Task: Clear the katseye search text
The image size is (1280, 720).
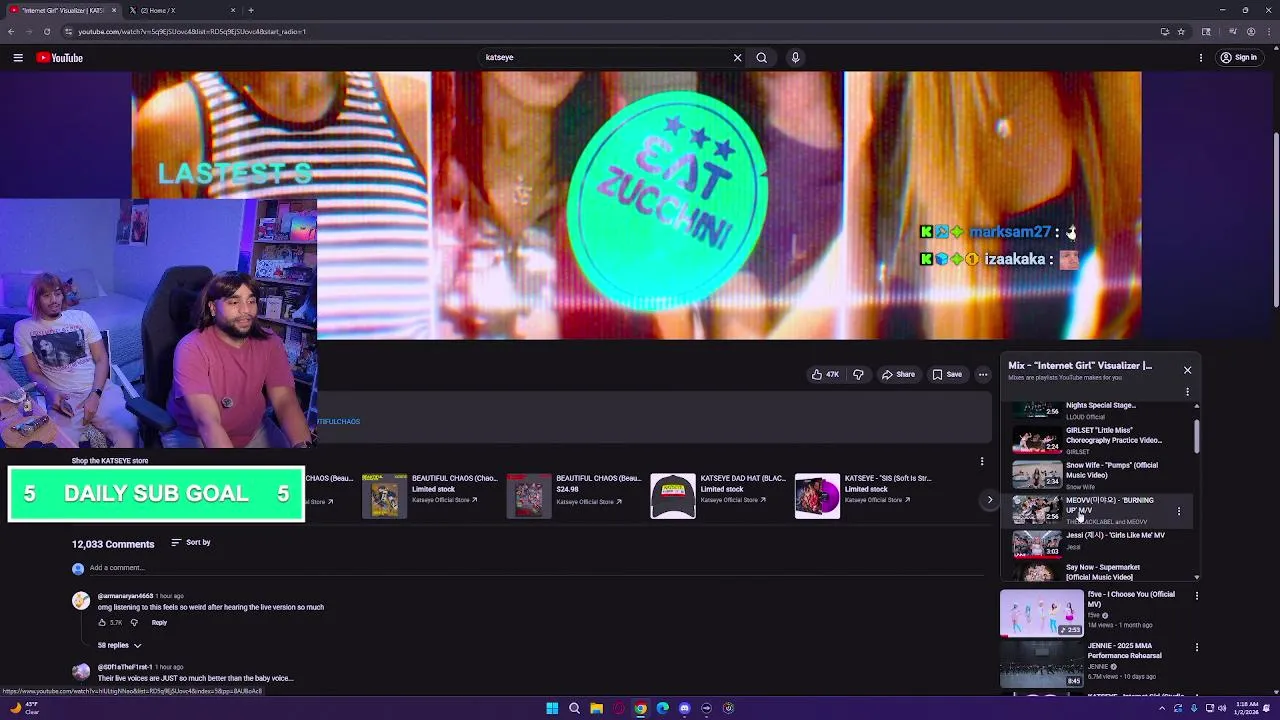Action: pyautogui.click(x=737, y=58)
